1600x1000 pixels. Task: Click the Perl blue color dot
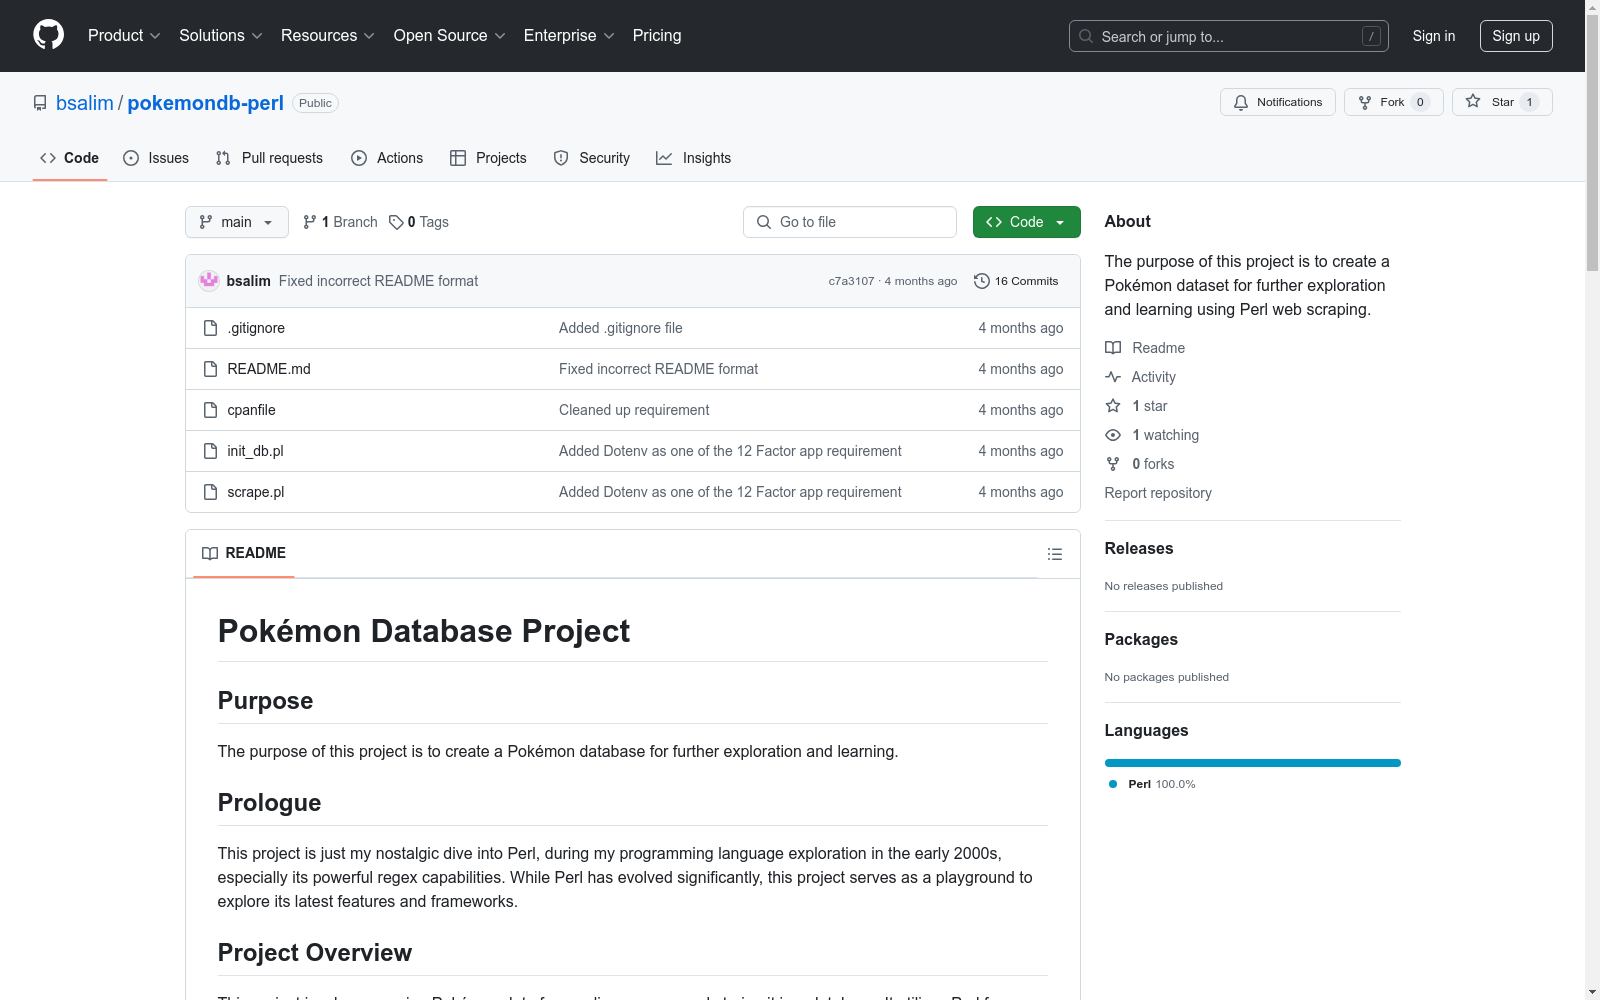click(x=1113, y=784)
